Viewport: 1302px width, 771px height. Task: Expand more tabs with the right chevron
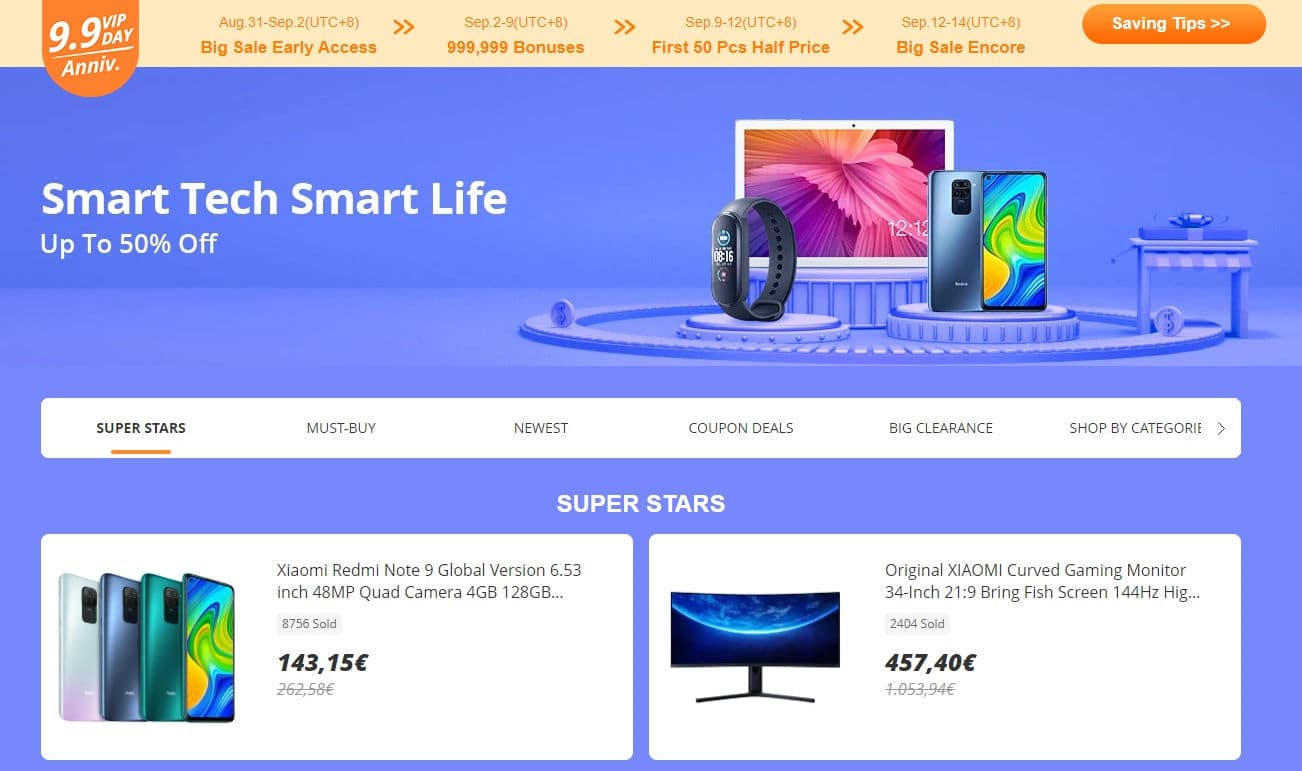coord(1221,428)
